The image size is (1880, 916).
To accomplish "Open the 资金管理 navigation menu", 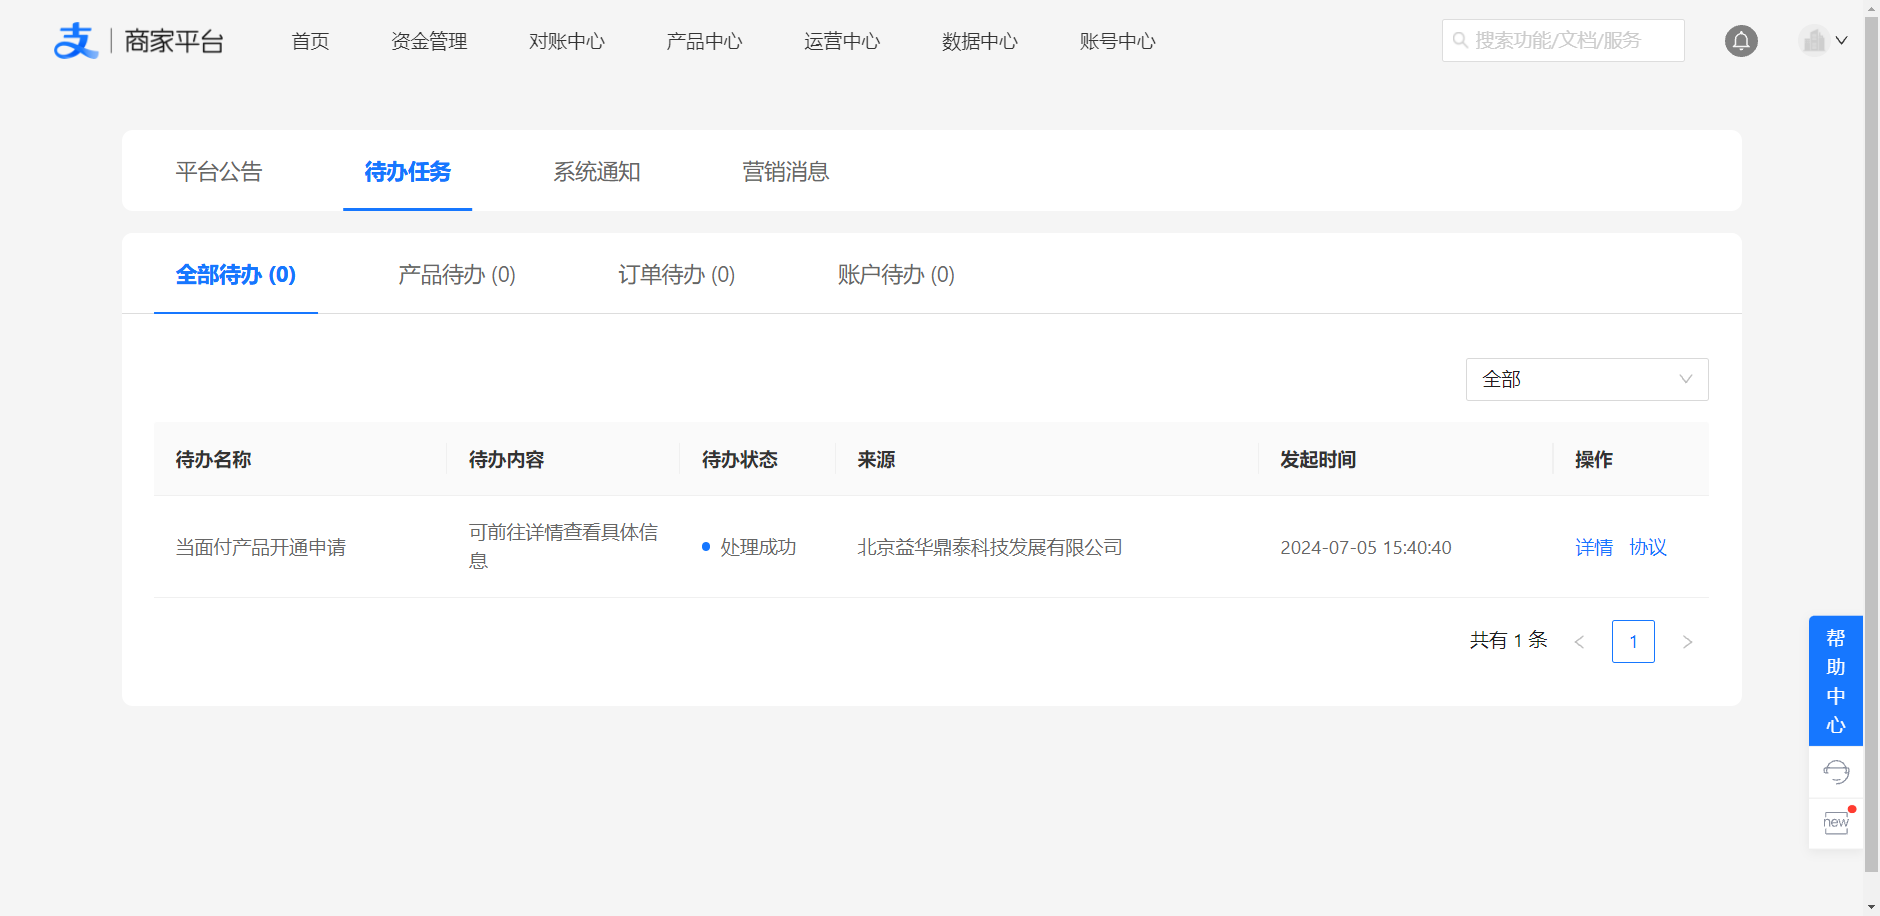I will (x=429, y=41).
